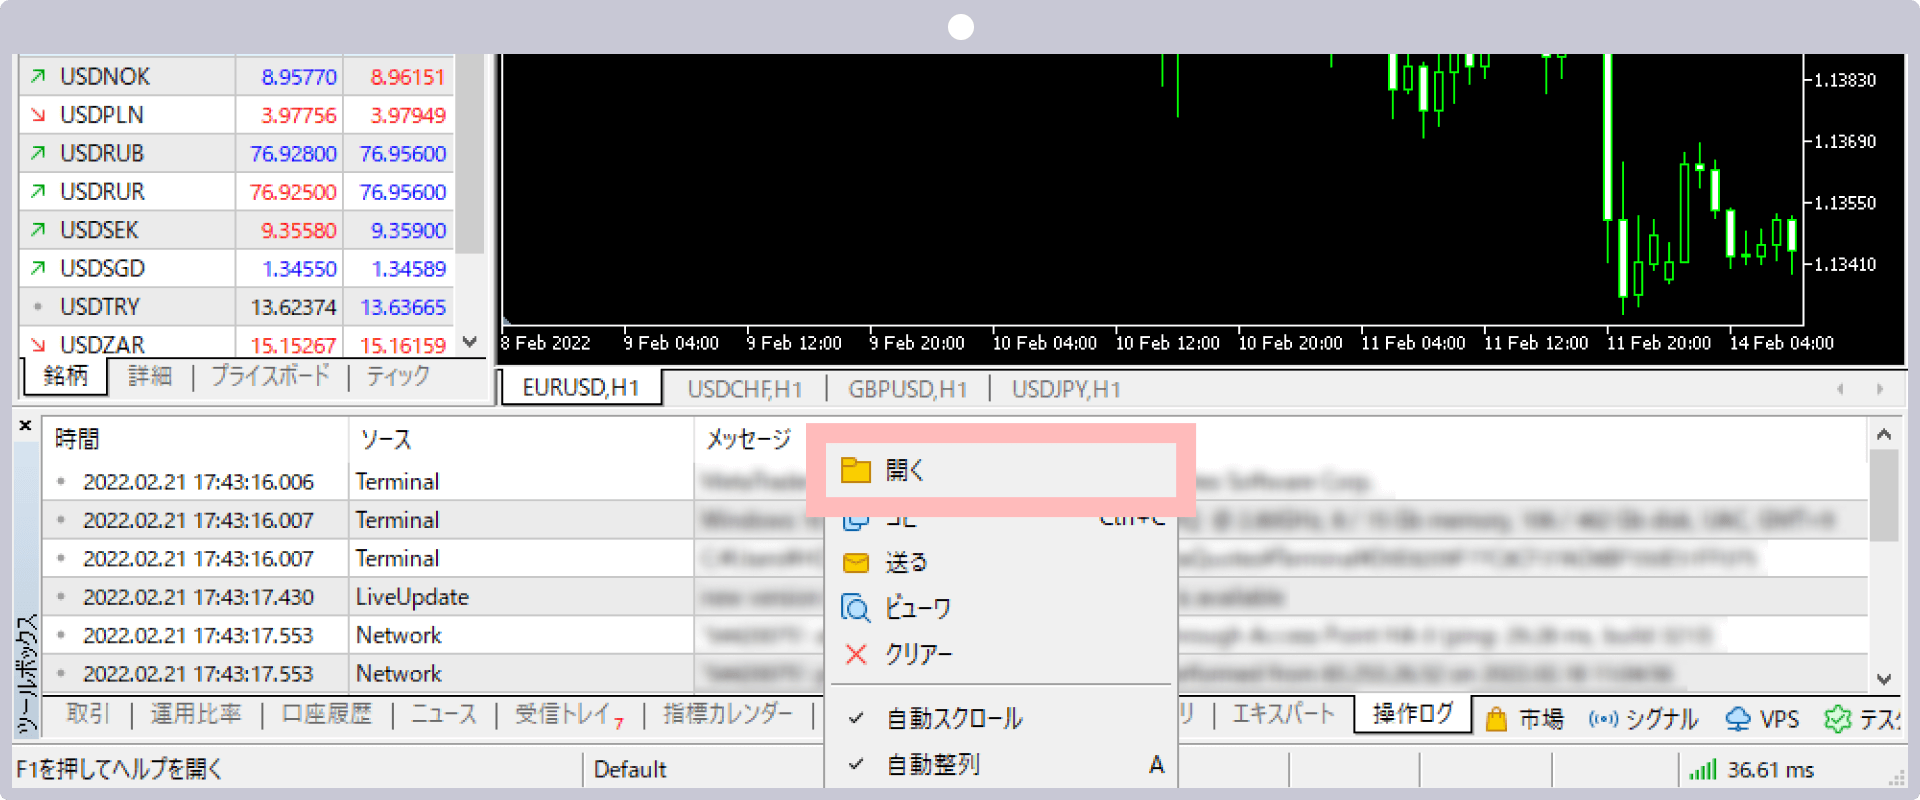
Task: Open the 受信トレイ toolbox tab
Action: [x=568, y=715]
